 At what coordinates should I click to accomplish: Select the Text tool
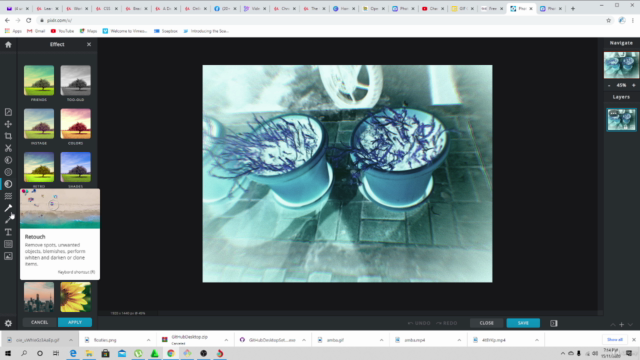pyautogui.click(x=8, y=232)
